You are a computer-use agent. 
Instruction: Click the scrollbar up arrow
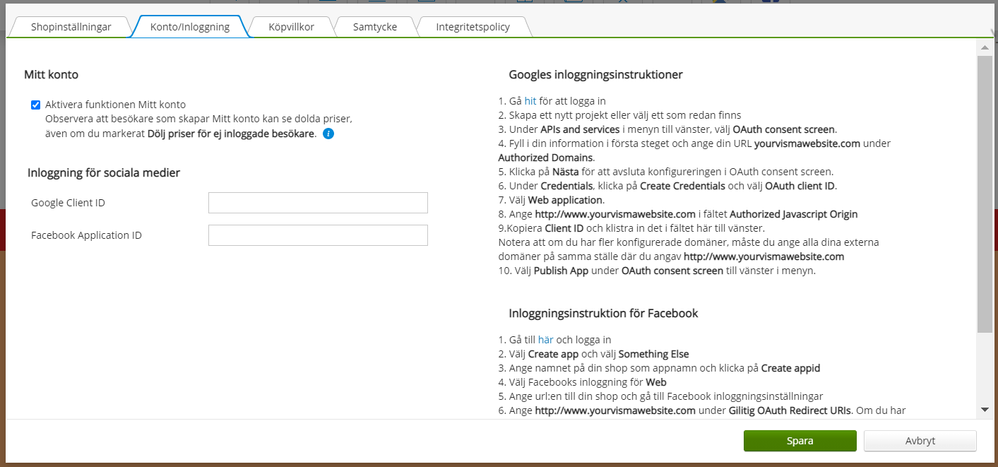pyautogui.click(x=986, y=48)
